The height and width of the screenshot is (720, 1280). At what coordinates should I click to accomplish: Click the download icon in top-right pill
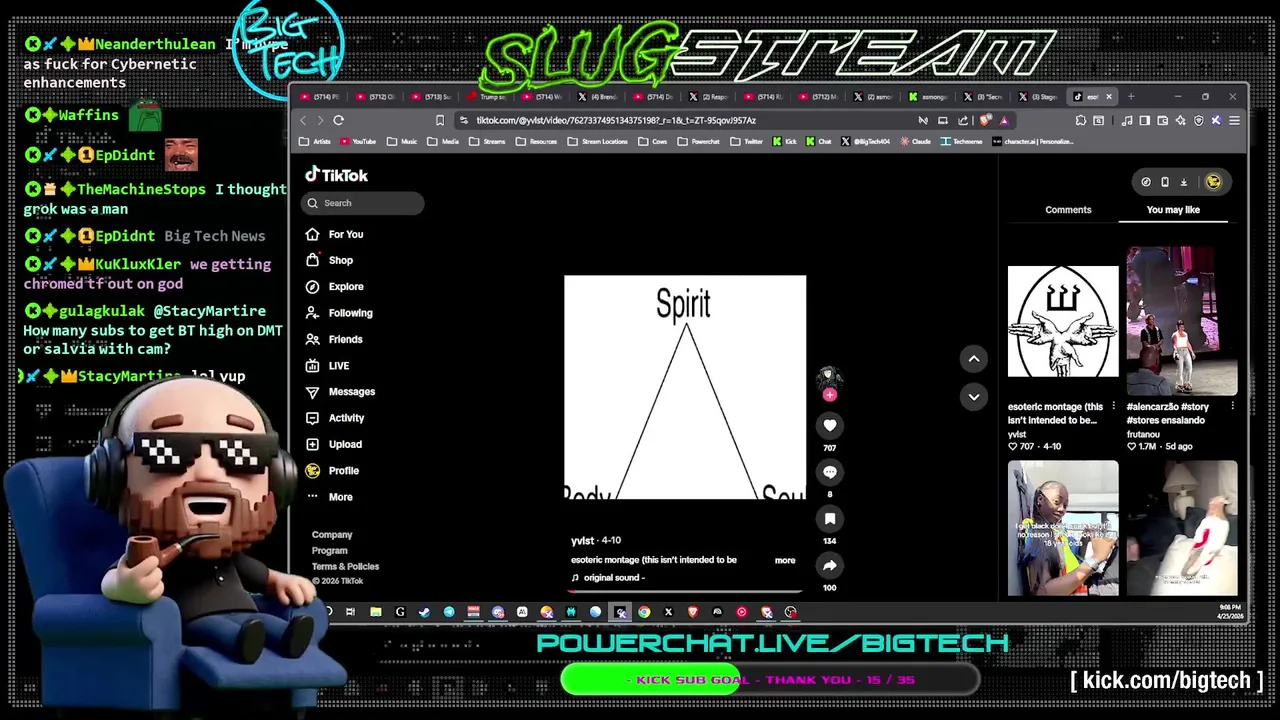1183,182
